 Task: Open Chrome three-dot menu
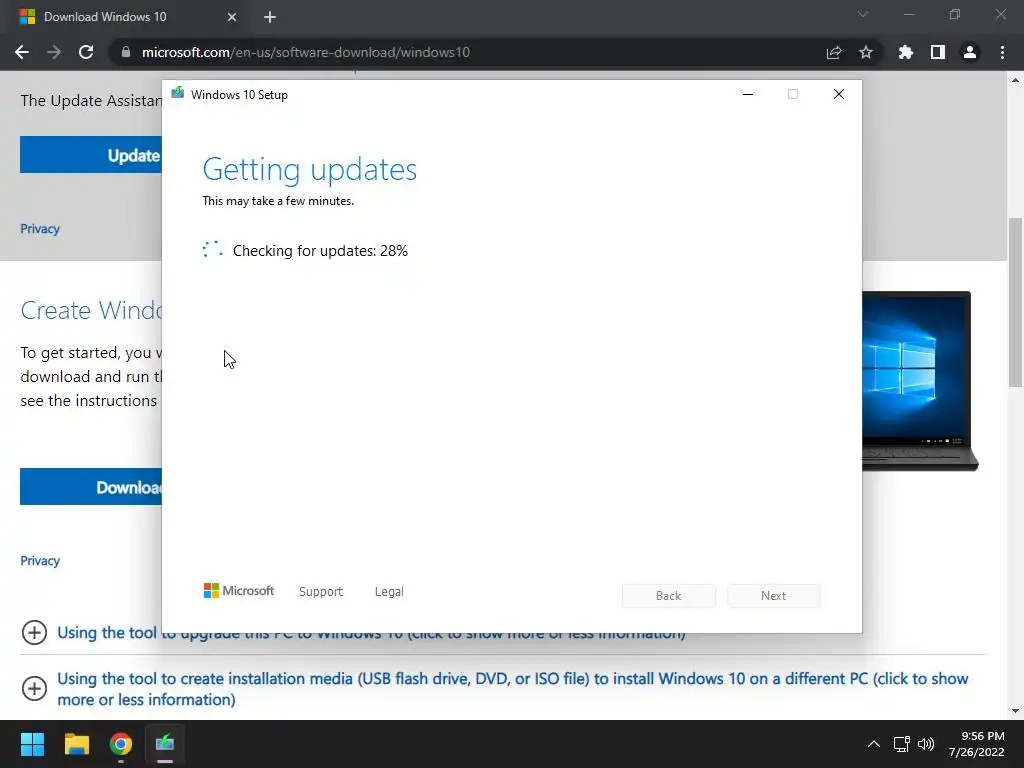coord(1002,52)
